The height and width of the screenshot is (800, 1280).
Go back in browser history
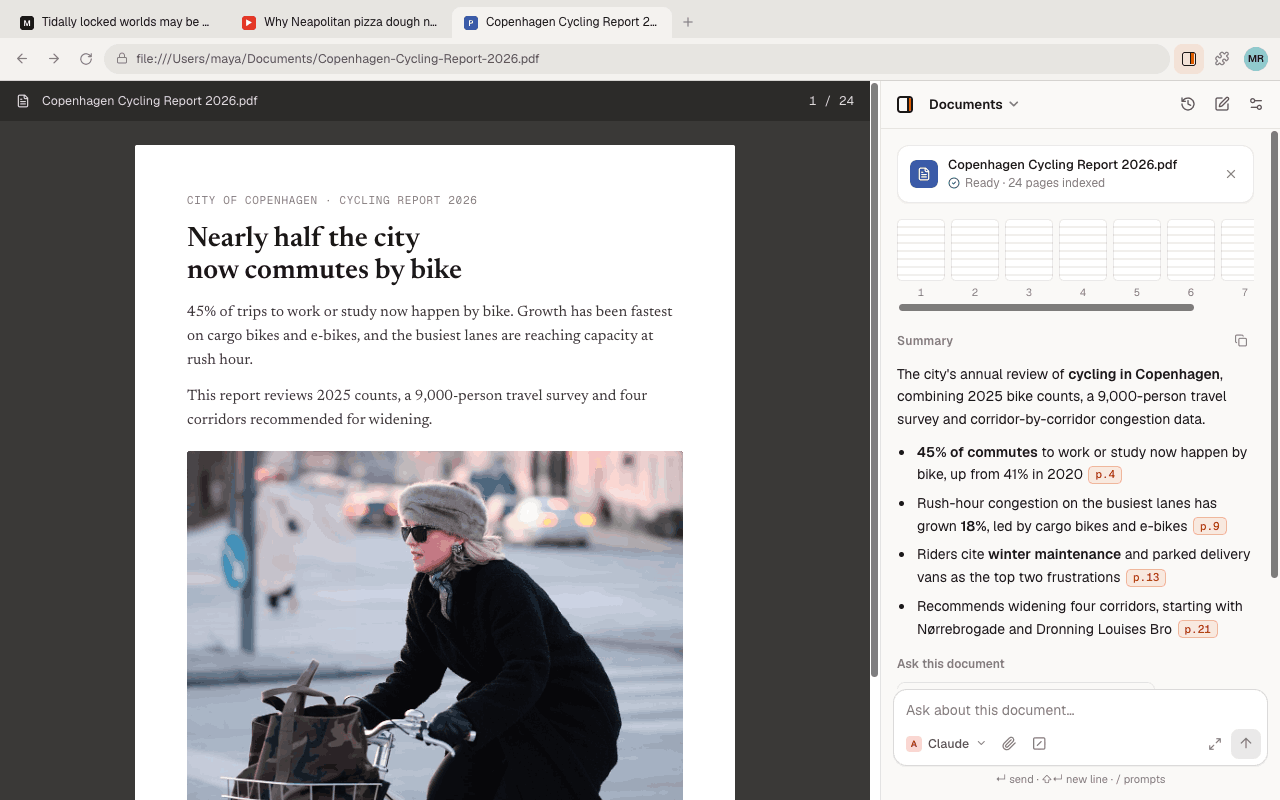[x=22, y=59]
